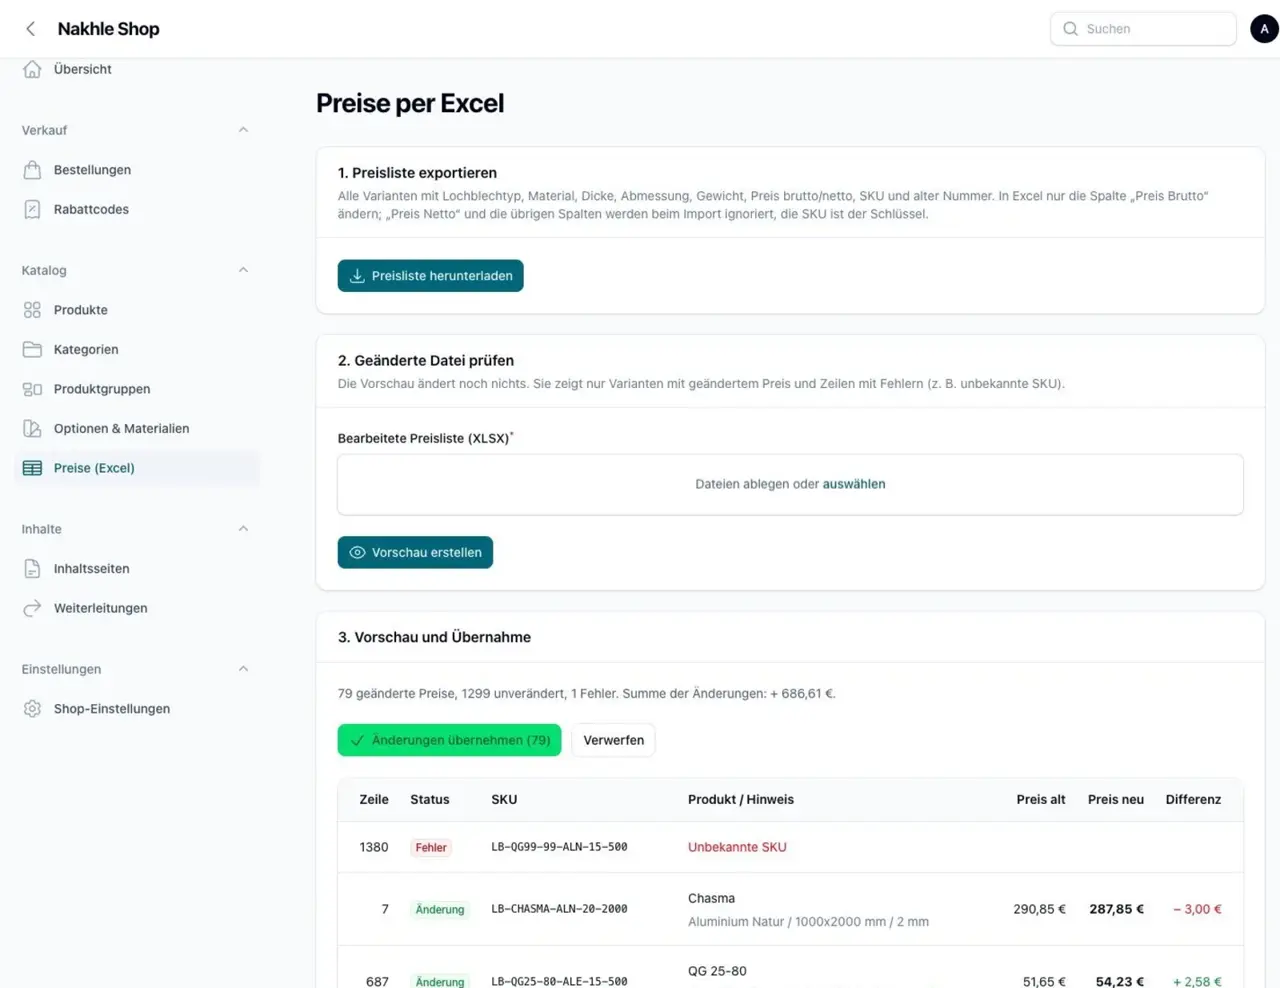1280x988 pixels.
Task: Click the magnifier icon in the search box
Action: pyautogui.click(x=1070, y=29)
